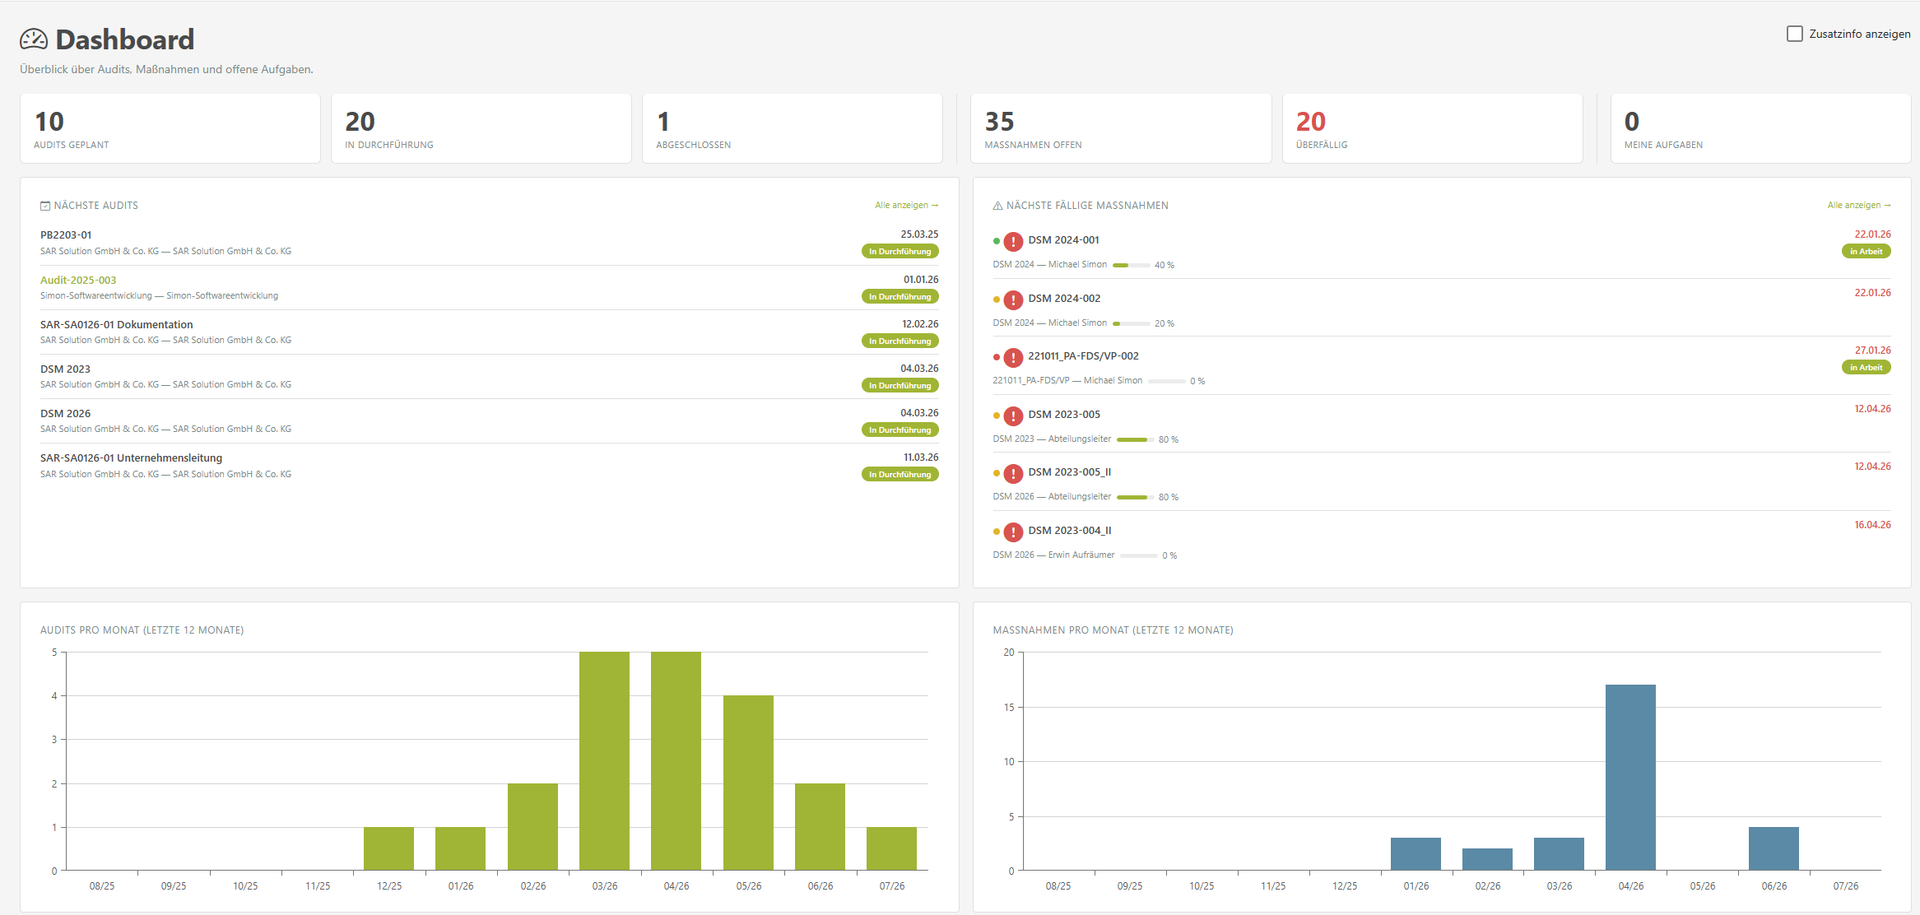
Task: Open the Meine Aufgaben stat card
Action: [1760, 128]
